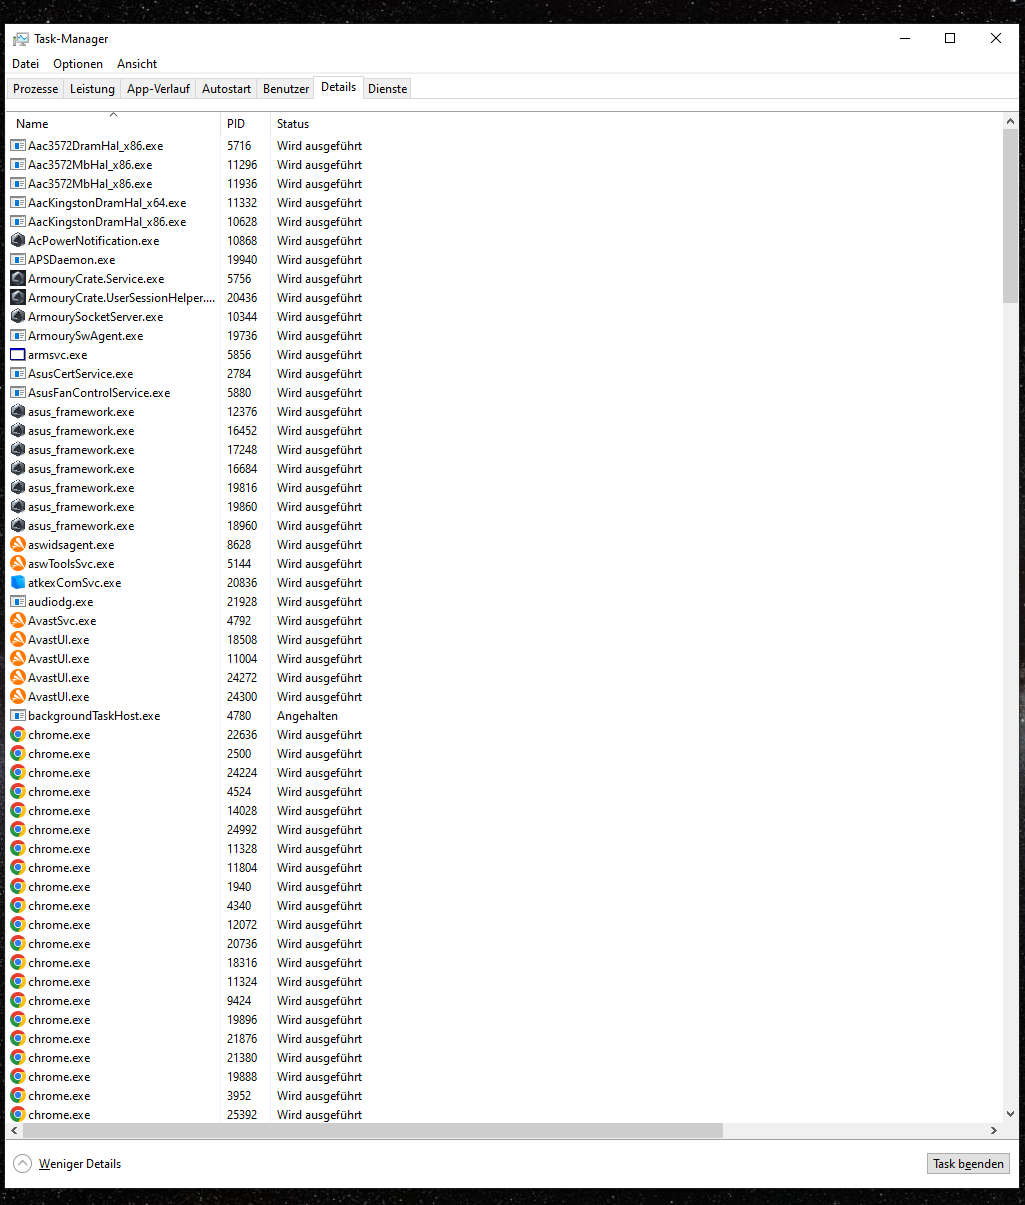Click PID value 21380
Screen dimensions: 1025x1205
[x=242, y=1058]
